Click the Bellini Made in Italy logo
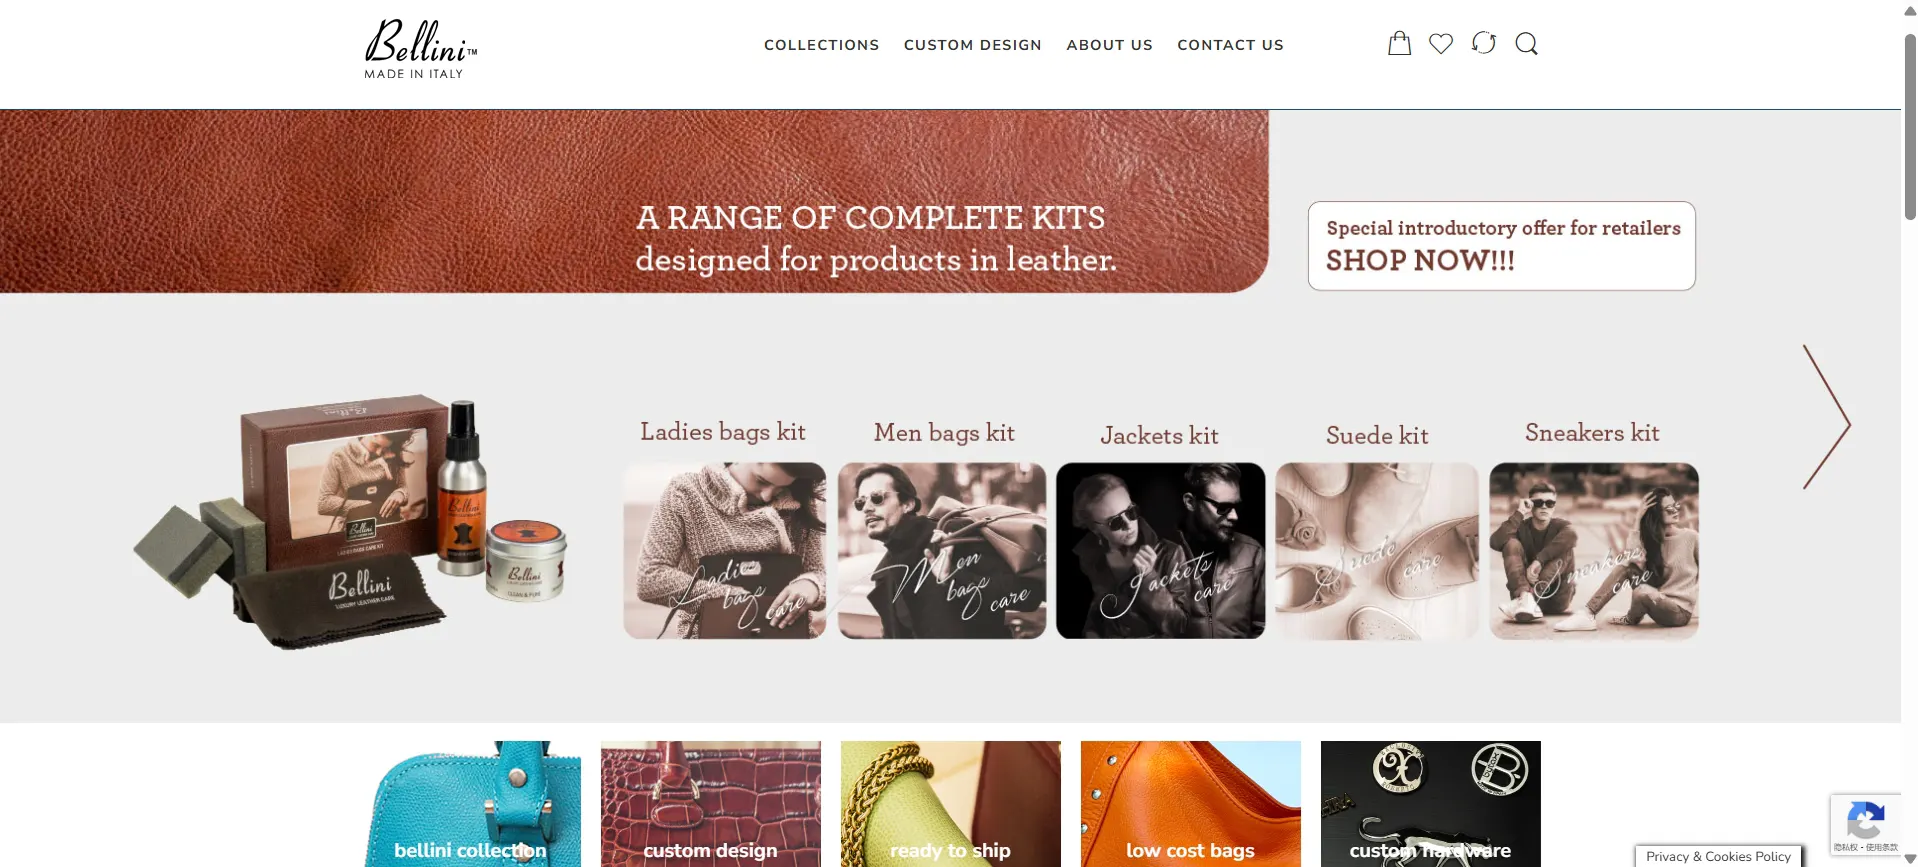The image size is (1918, 867). point(421,49)
